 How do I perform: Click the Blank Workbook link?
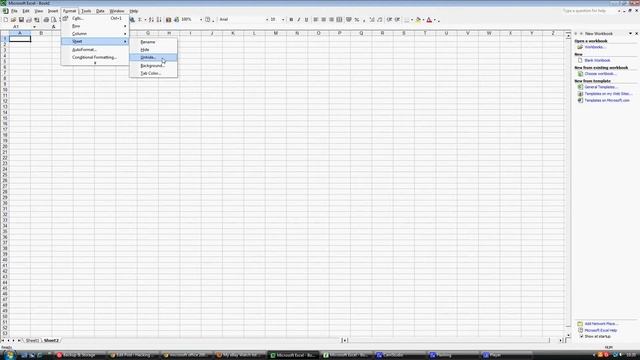point(597,60)
